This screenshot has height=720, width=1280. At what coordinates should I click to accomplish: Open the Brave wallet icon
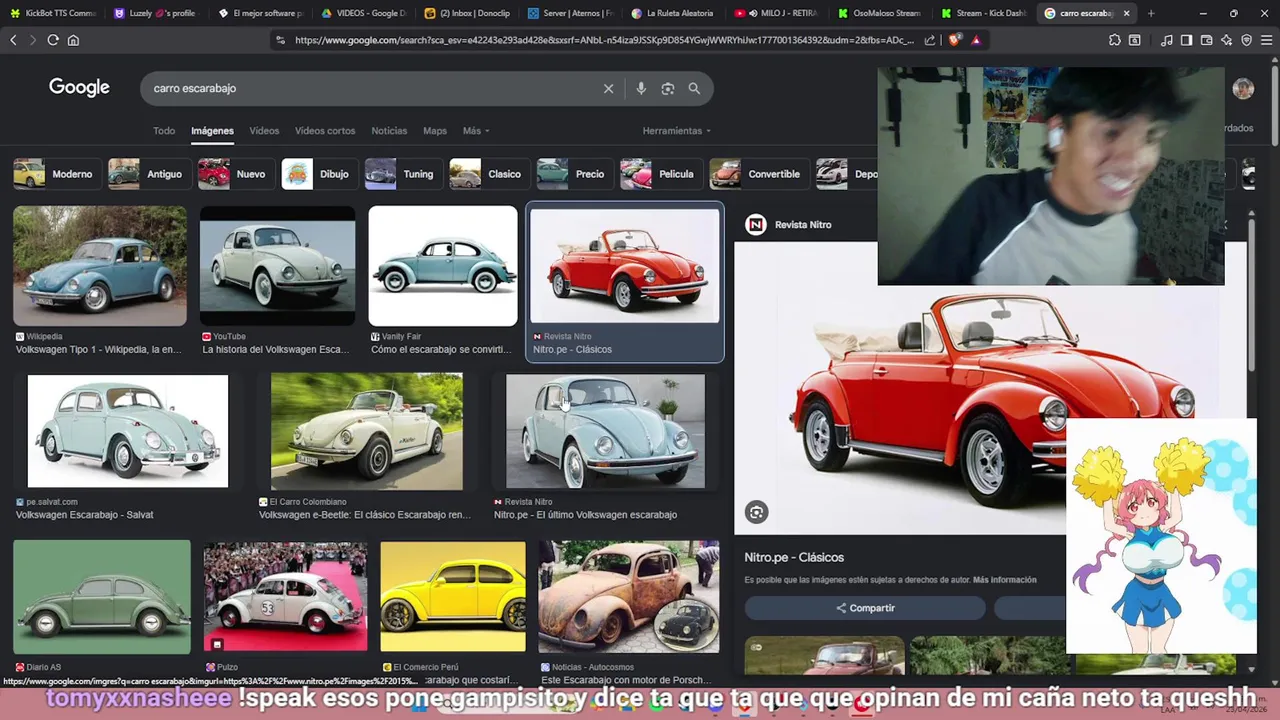click(1206, 40)
